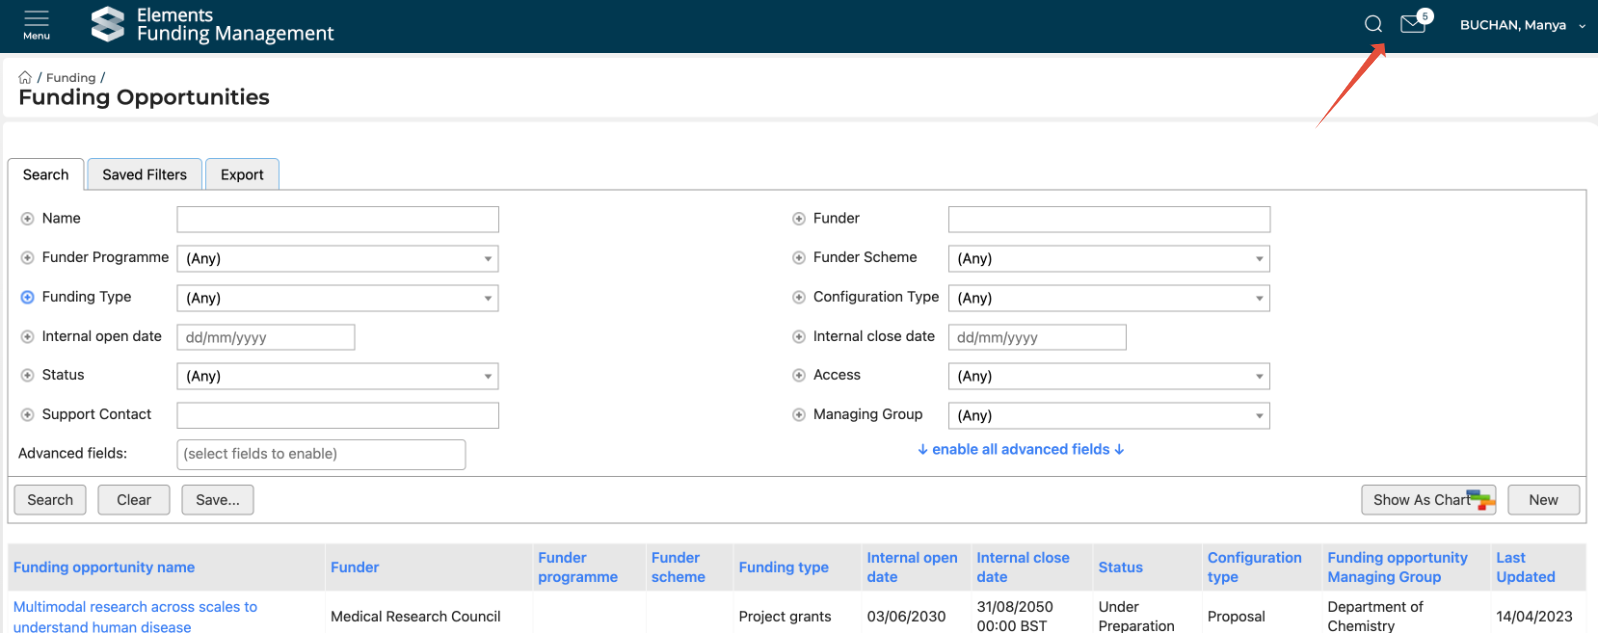Click the Internal open date field
This screenshot has width=1598, height=633.
265,338
